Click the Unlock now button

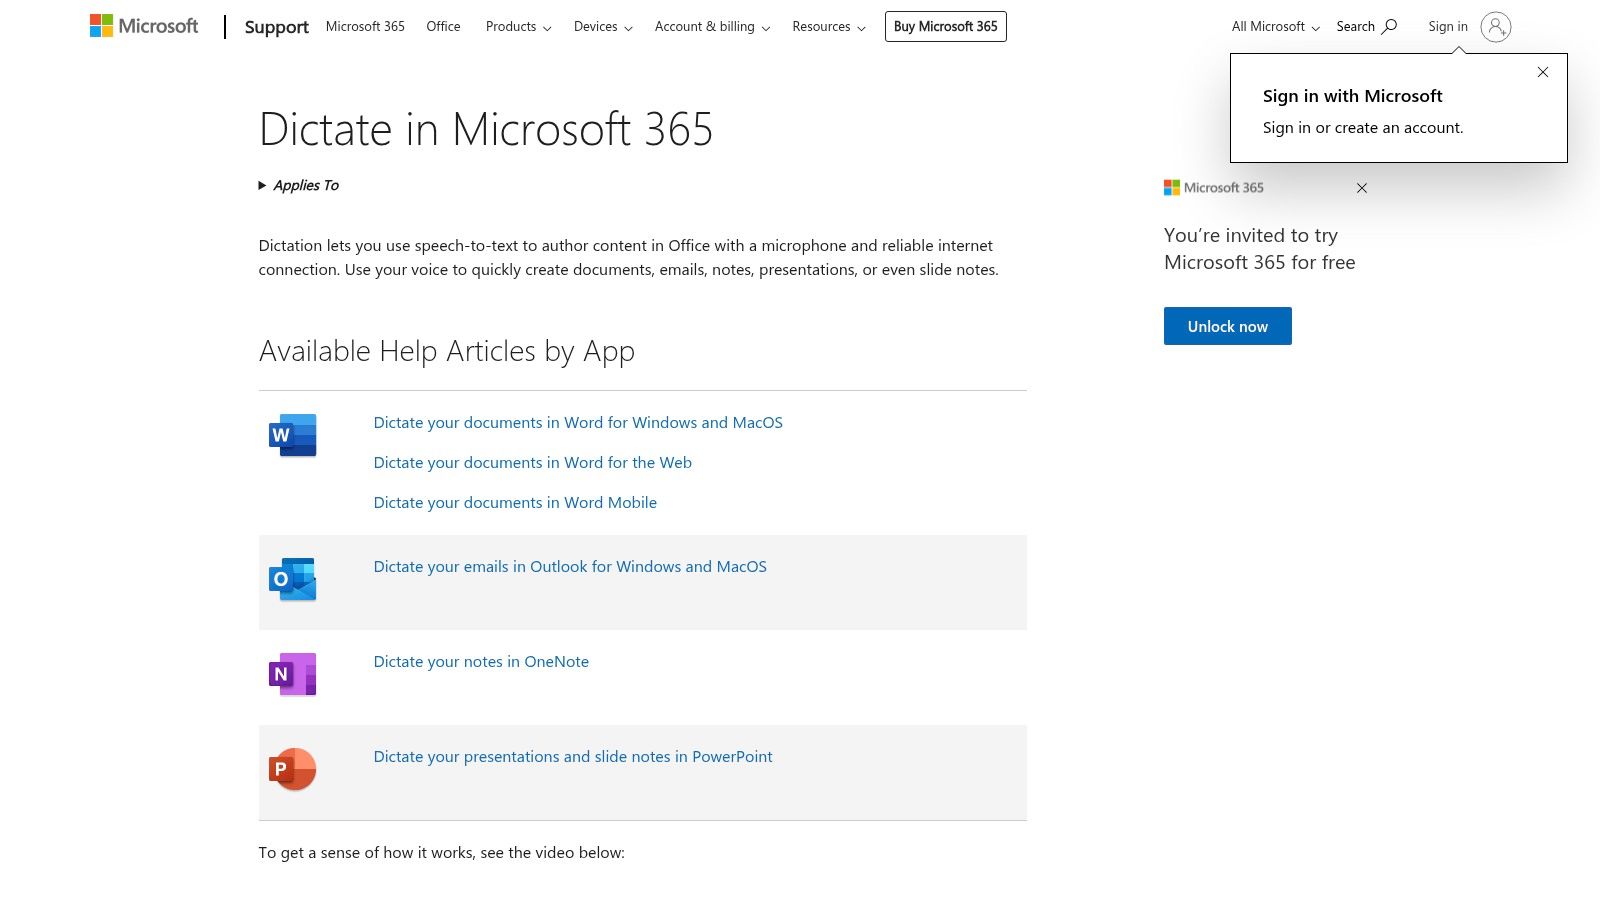(x=1228, y=326)
